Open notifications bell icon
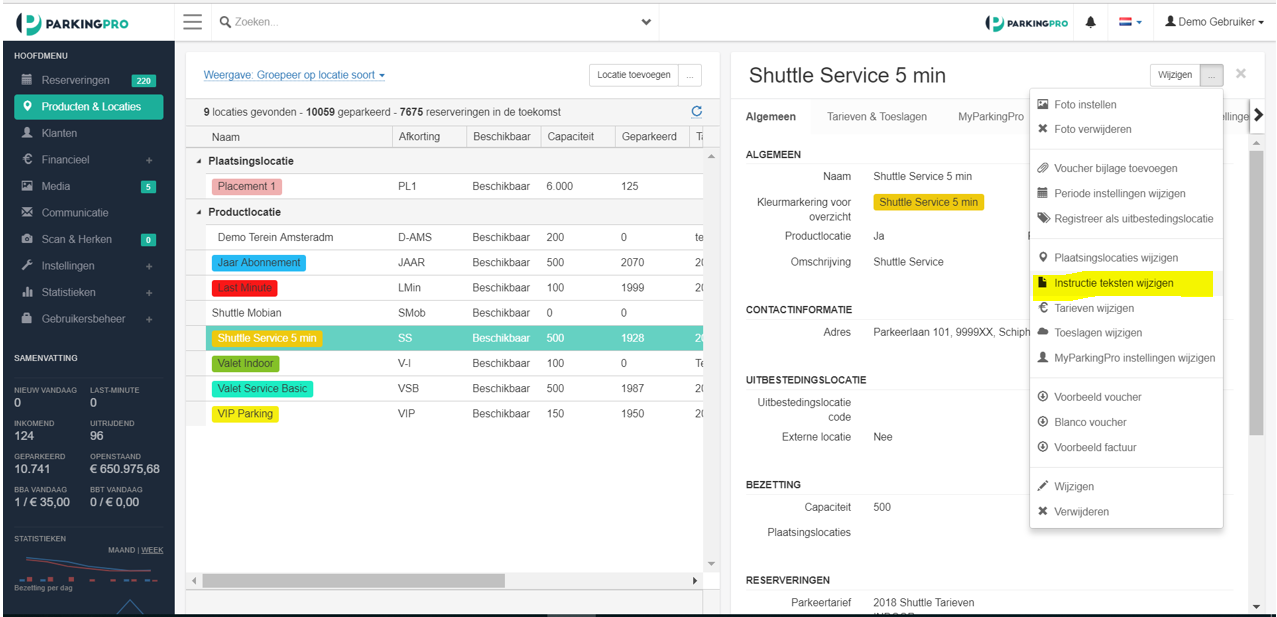 1091,22
